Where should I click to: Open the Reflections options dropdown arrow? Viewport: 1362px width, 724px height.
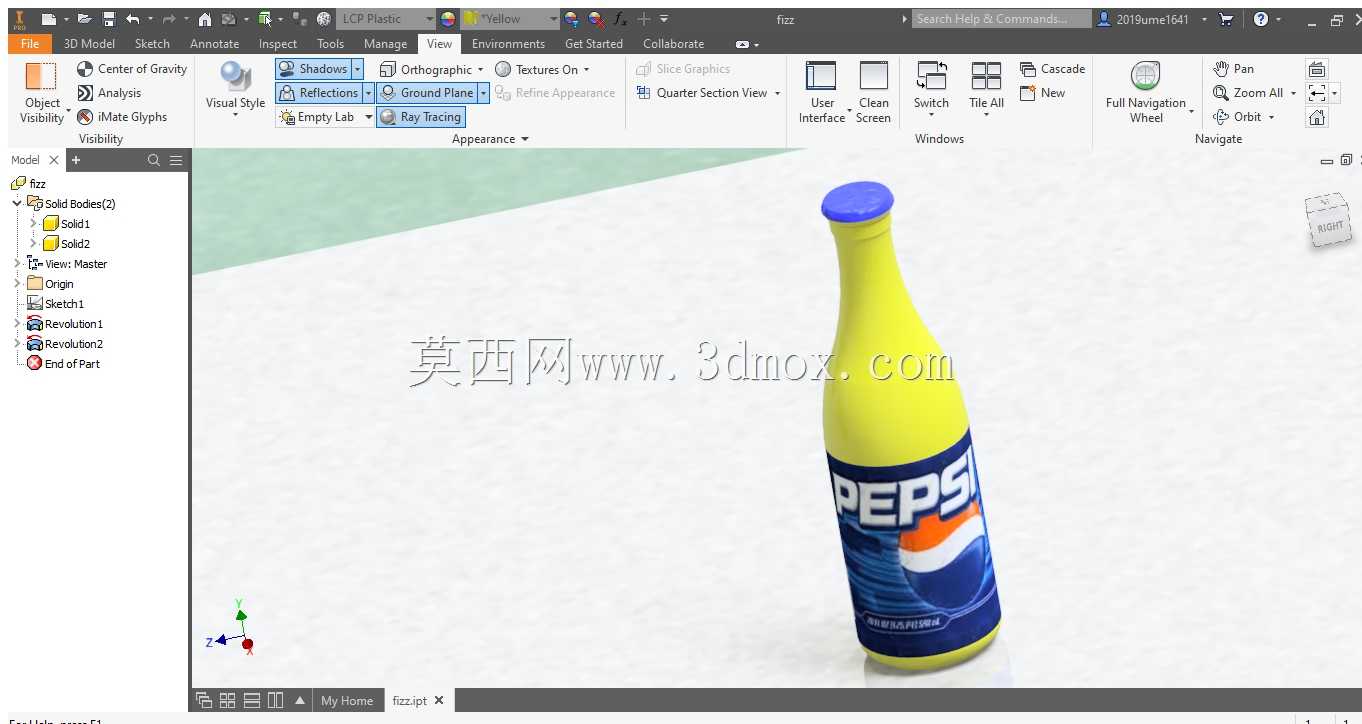pos(367,93)
